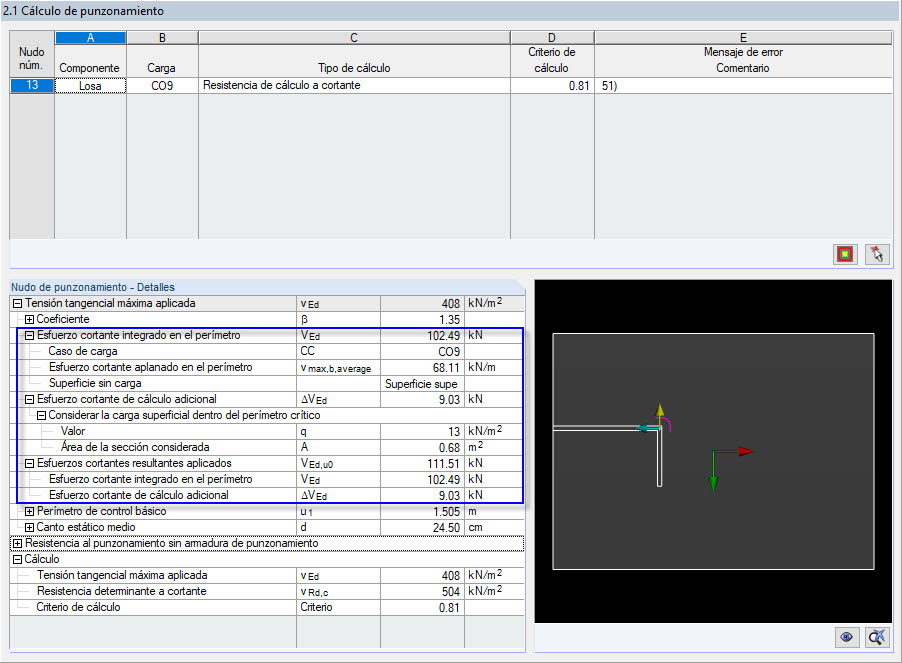
Task: Click the eye icon below the graphic panel
Action: click(x=846, y=637)
